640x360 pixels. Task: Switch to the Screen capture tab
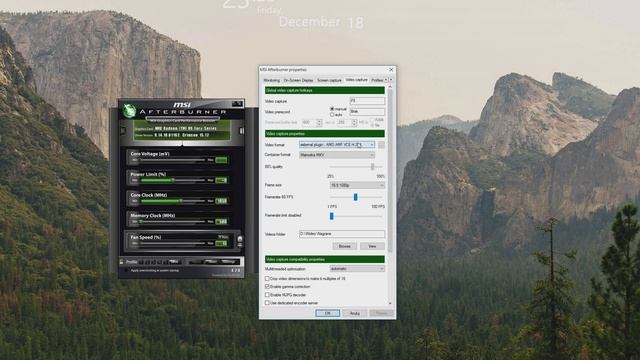click(329, 80)
